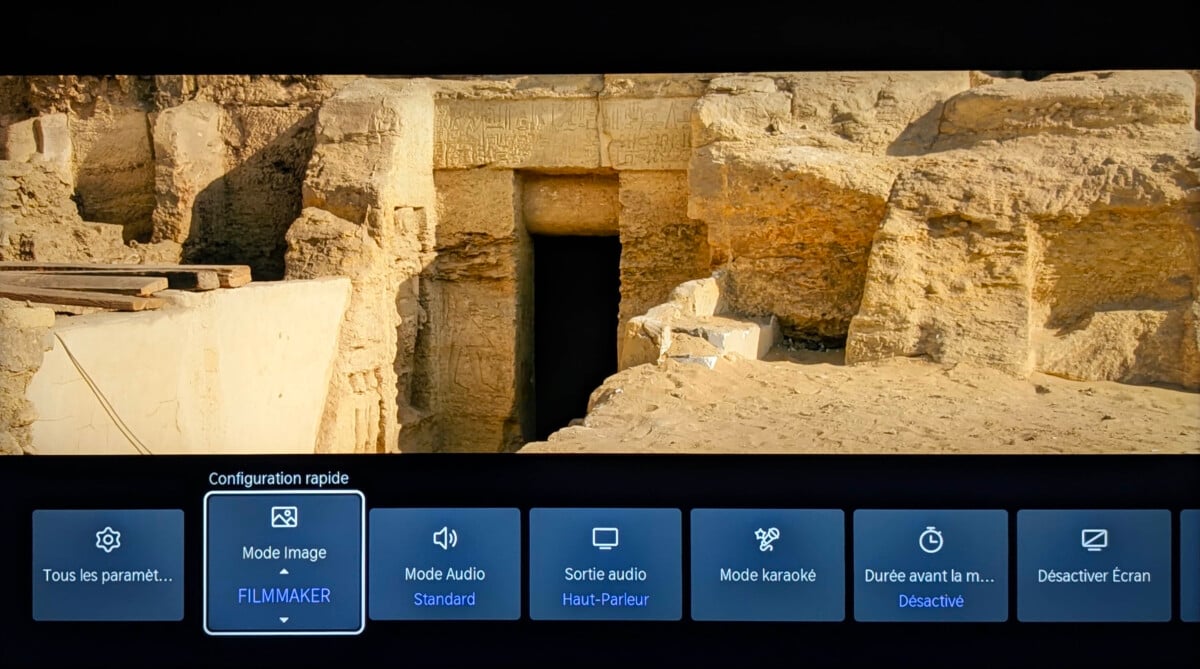
Task: Click the dark tomb doorway in video preview
Action: click(x=575, y=330)
